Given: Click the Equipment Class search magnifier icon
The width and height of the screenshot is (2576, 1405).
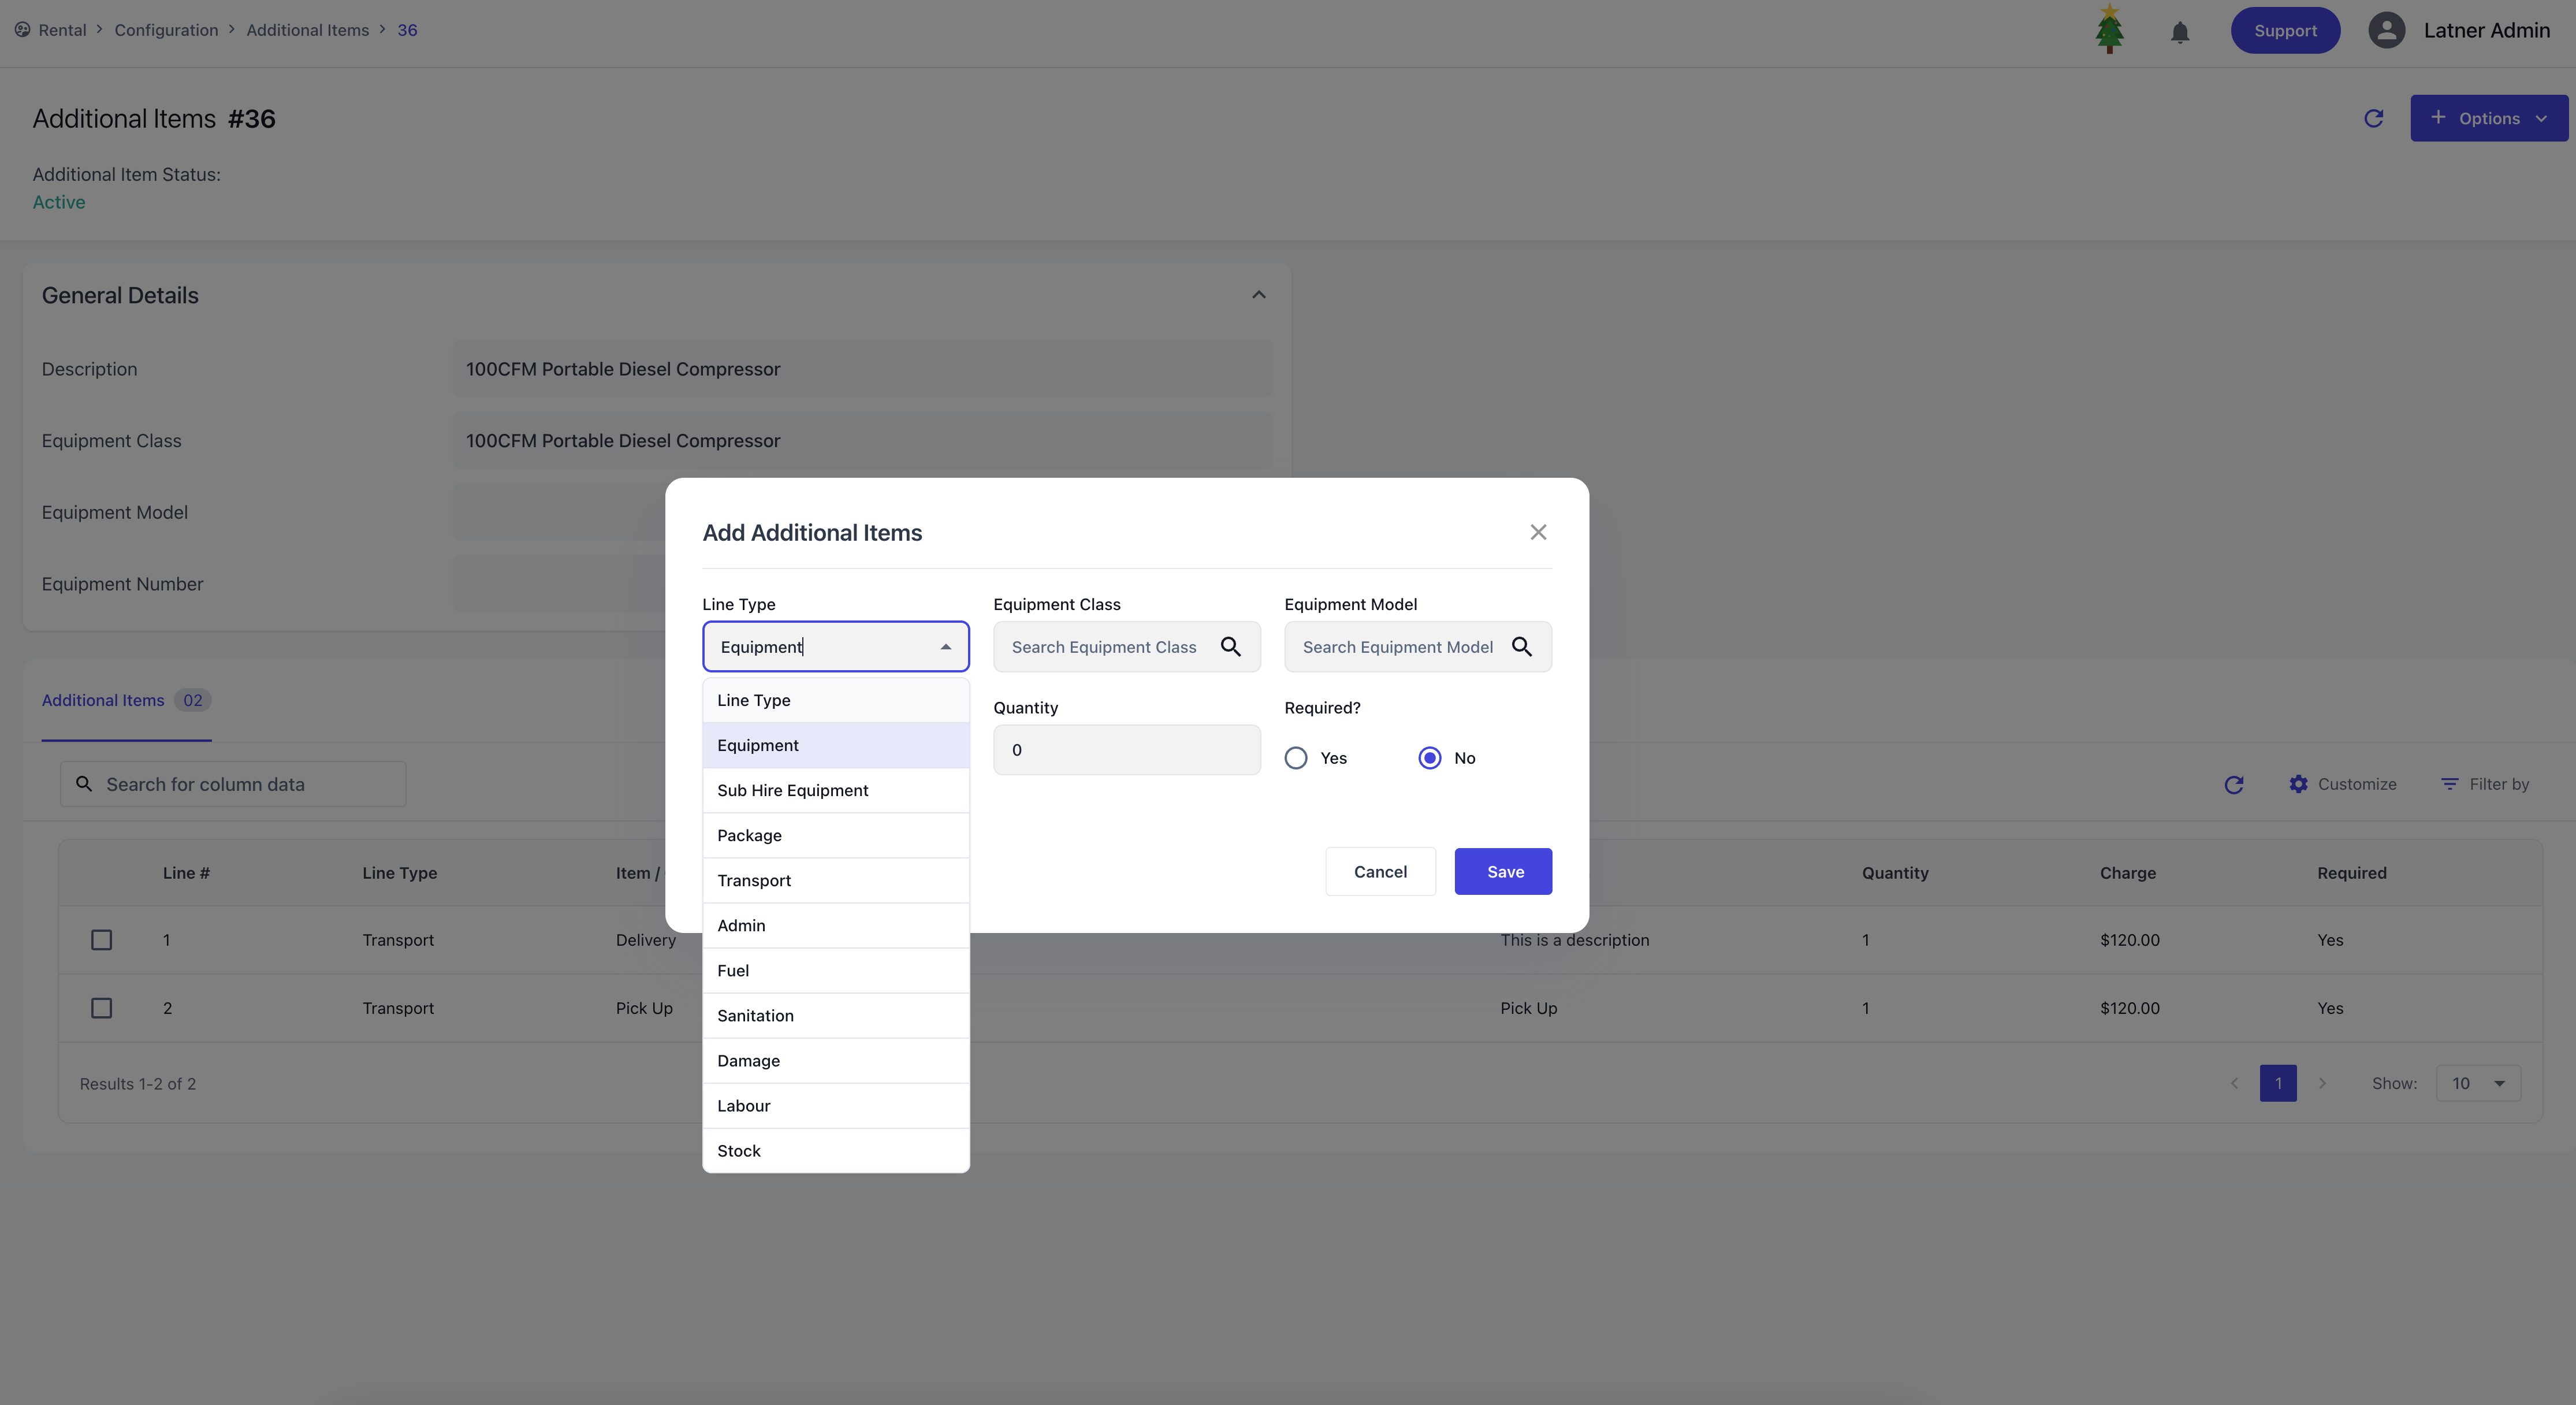Looking at the screenshot, I should tap(1231, 647).
